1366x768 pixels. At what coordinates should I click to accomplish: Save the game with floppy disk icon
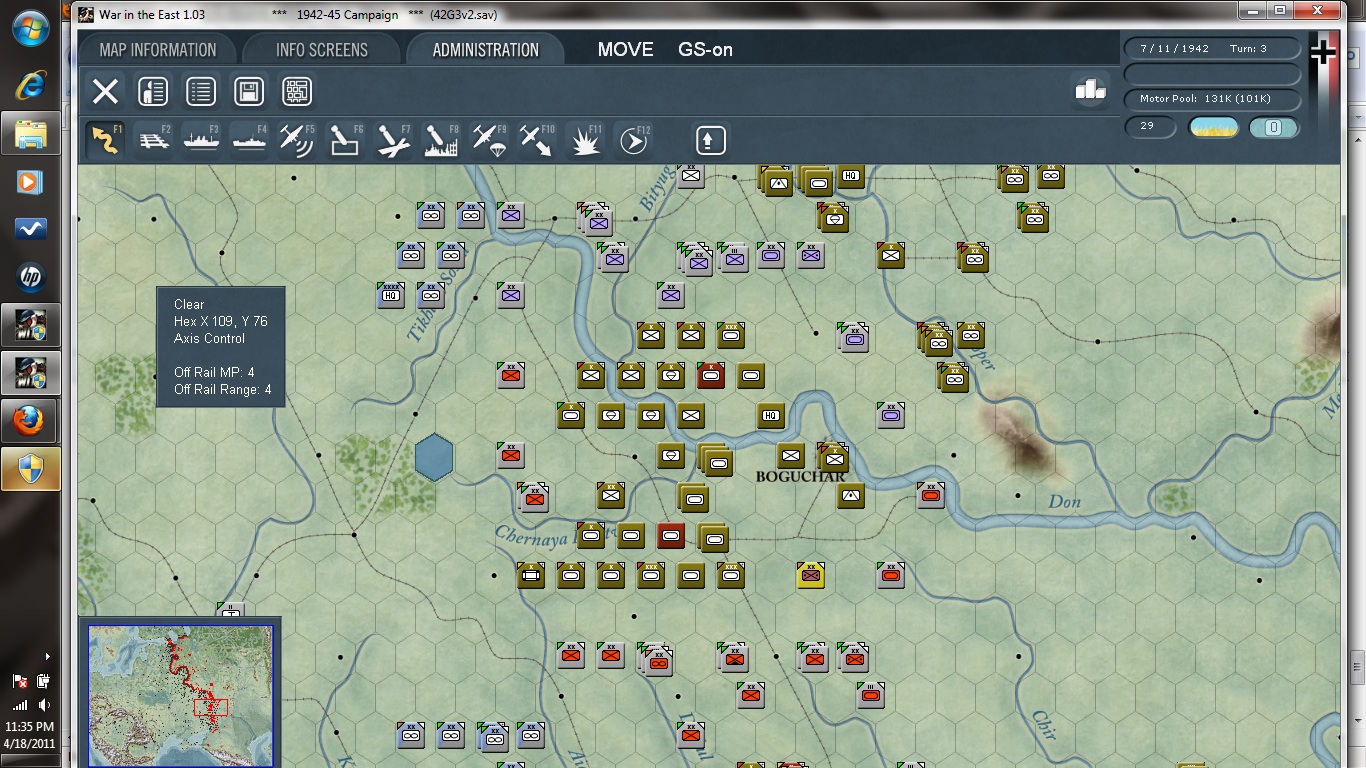[x=249, y=92]
